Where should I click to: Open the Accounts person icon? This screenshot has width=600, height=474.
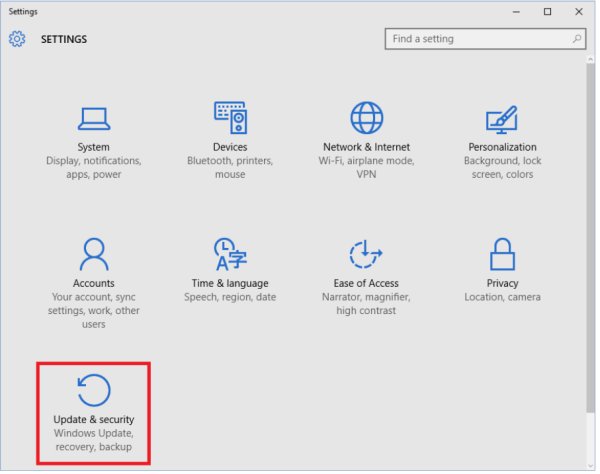click(93, 254)
